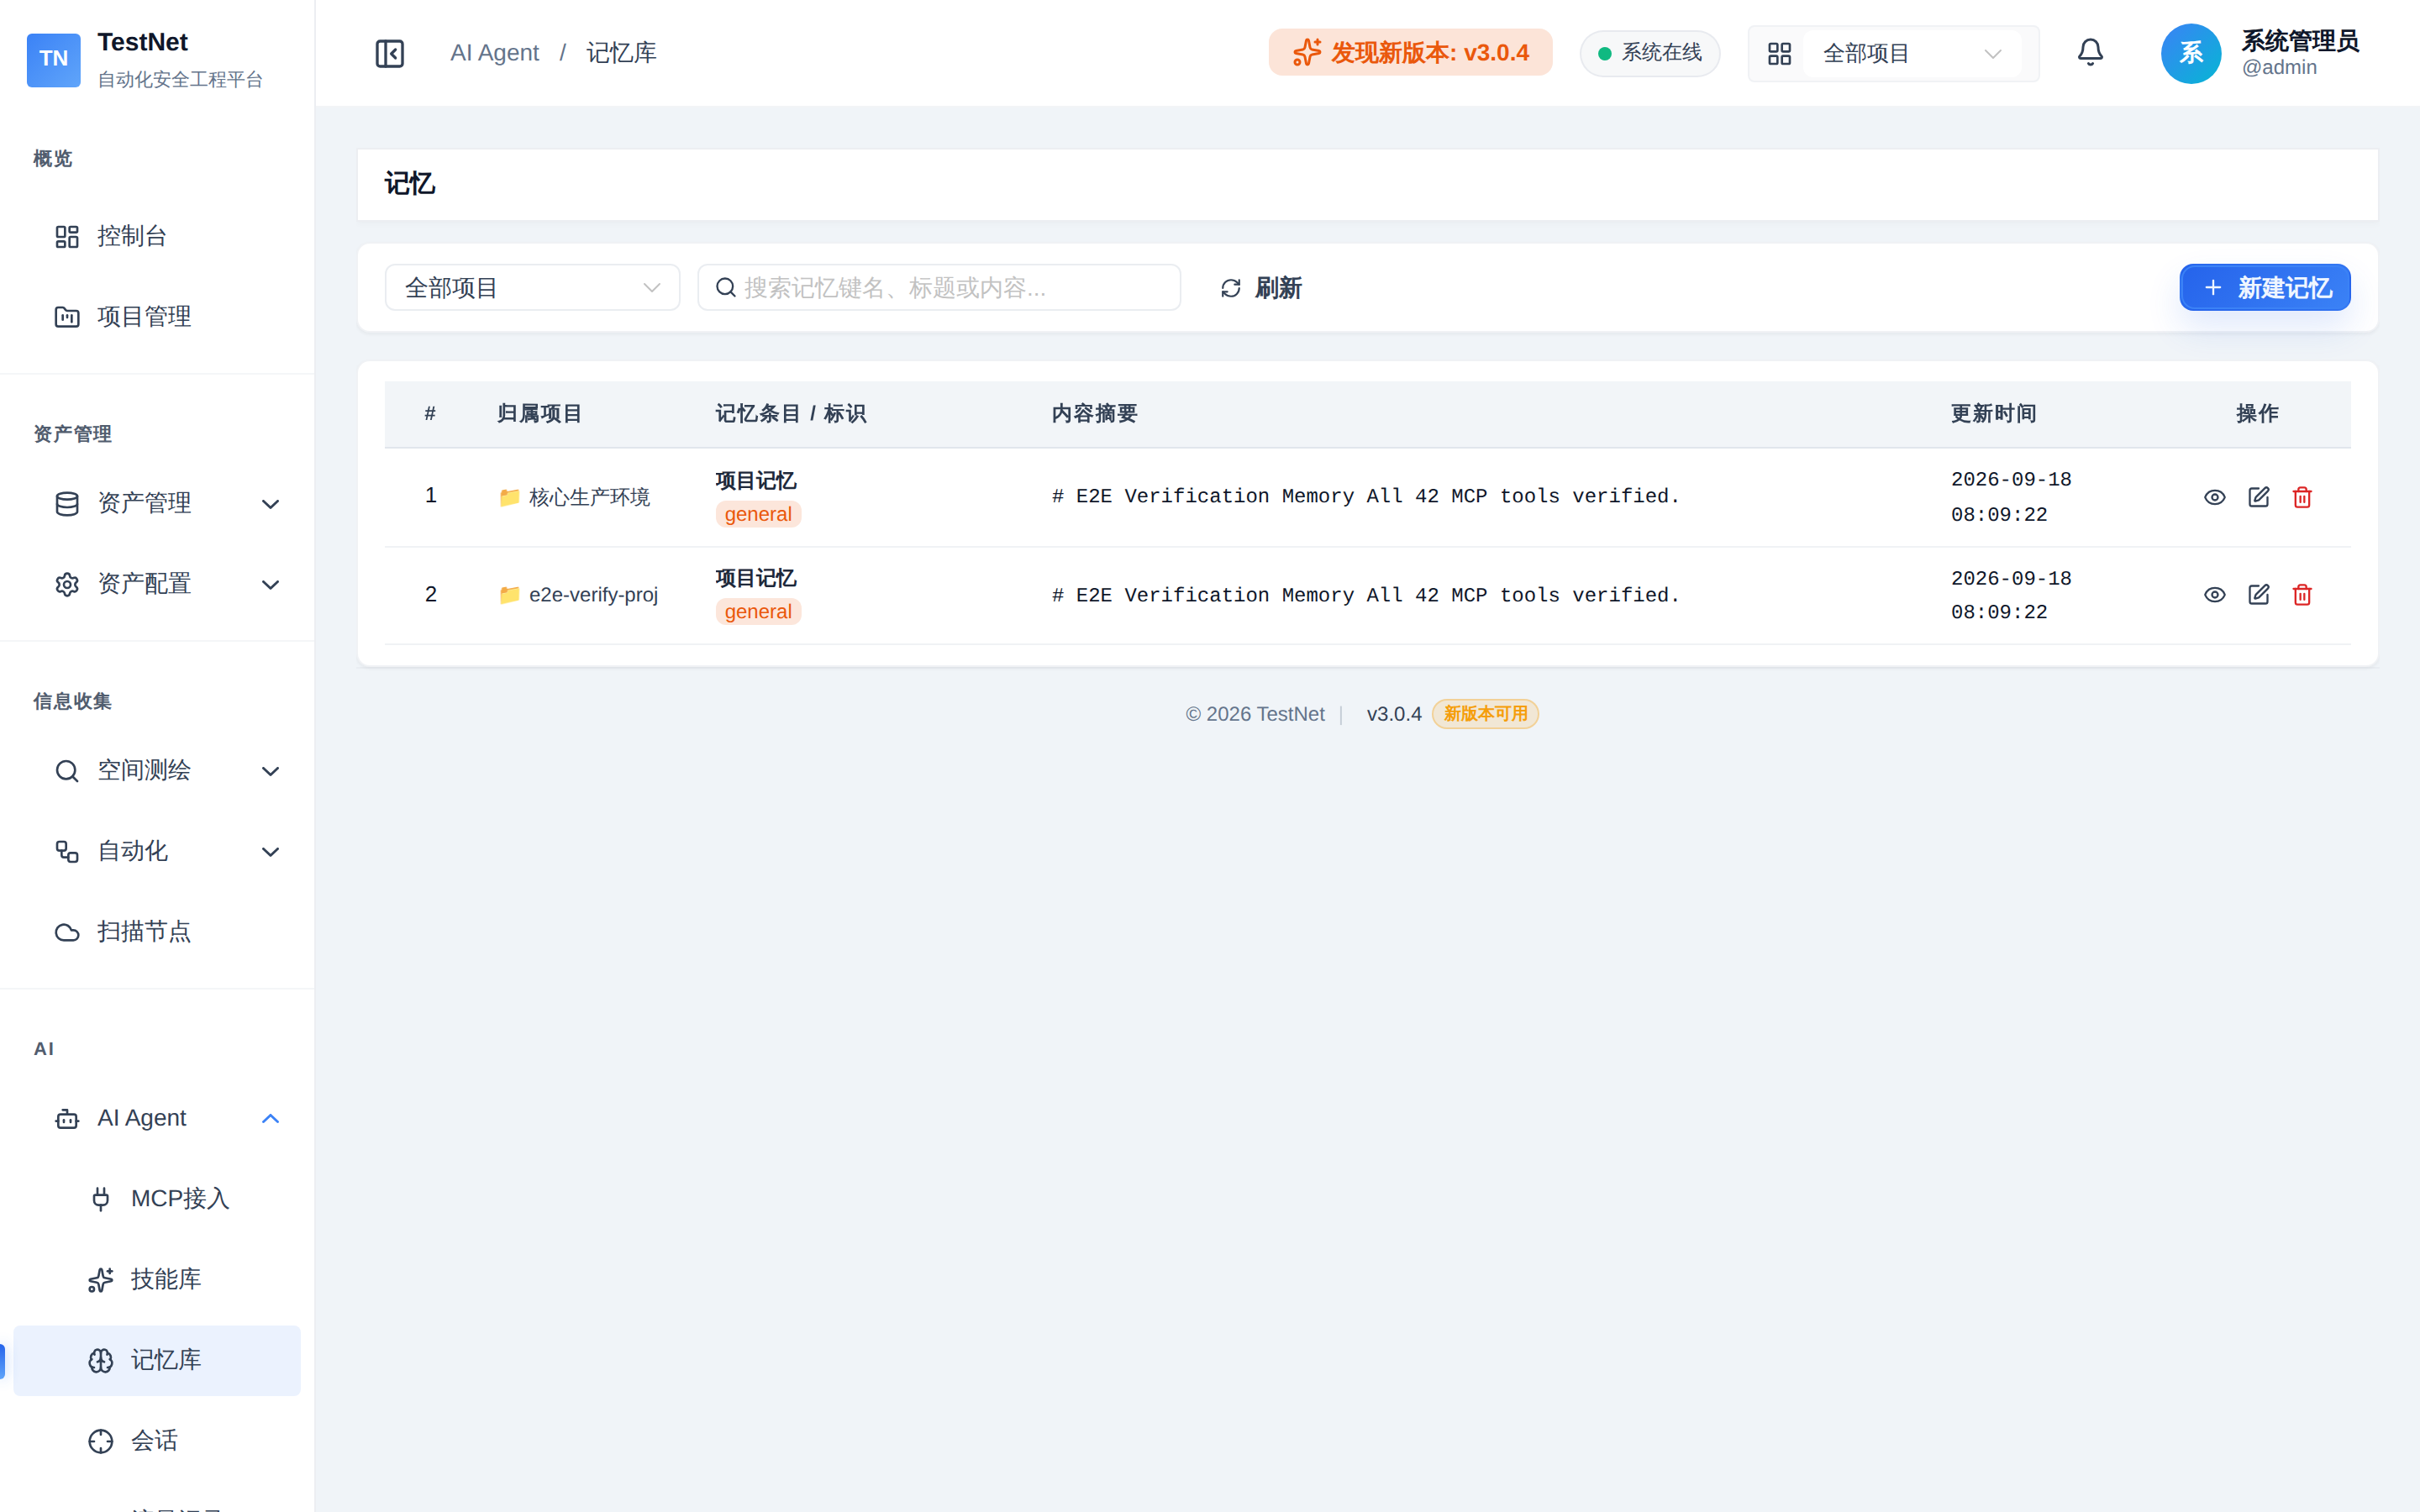The width and height of the screenshot is (2420, 1512).
Task: Delete the 核心生产环境 memory entry
Action: 2302,497
